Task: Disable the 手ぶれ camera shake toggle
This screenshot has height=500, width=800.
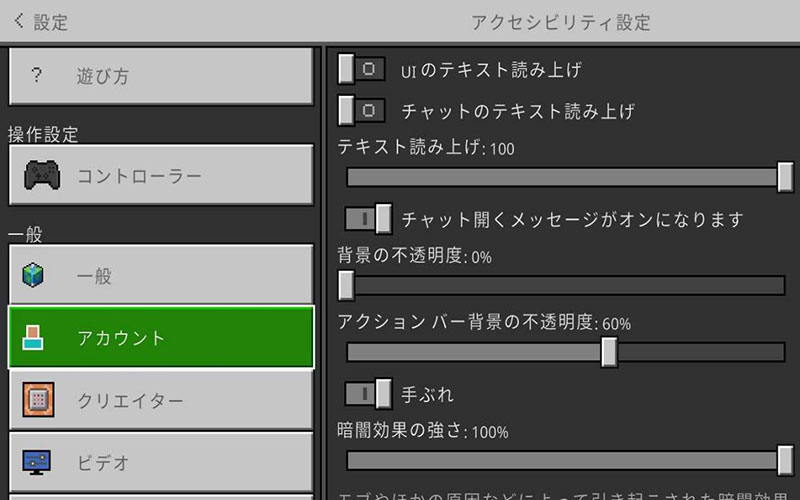Action: (368, 394)
